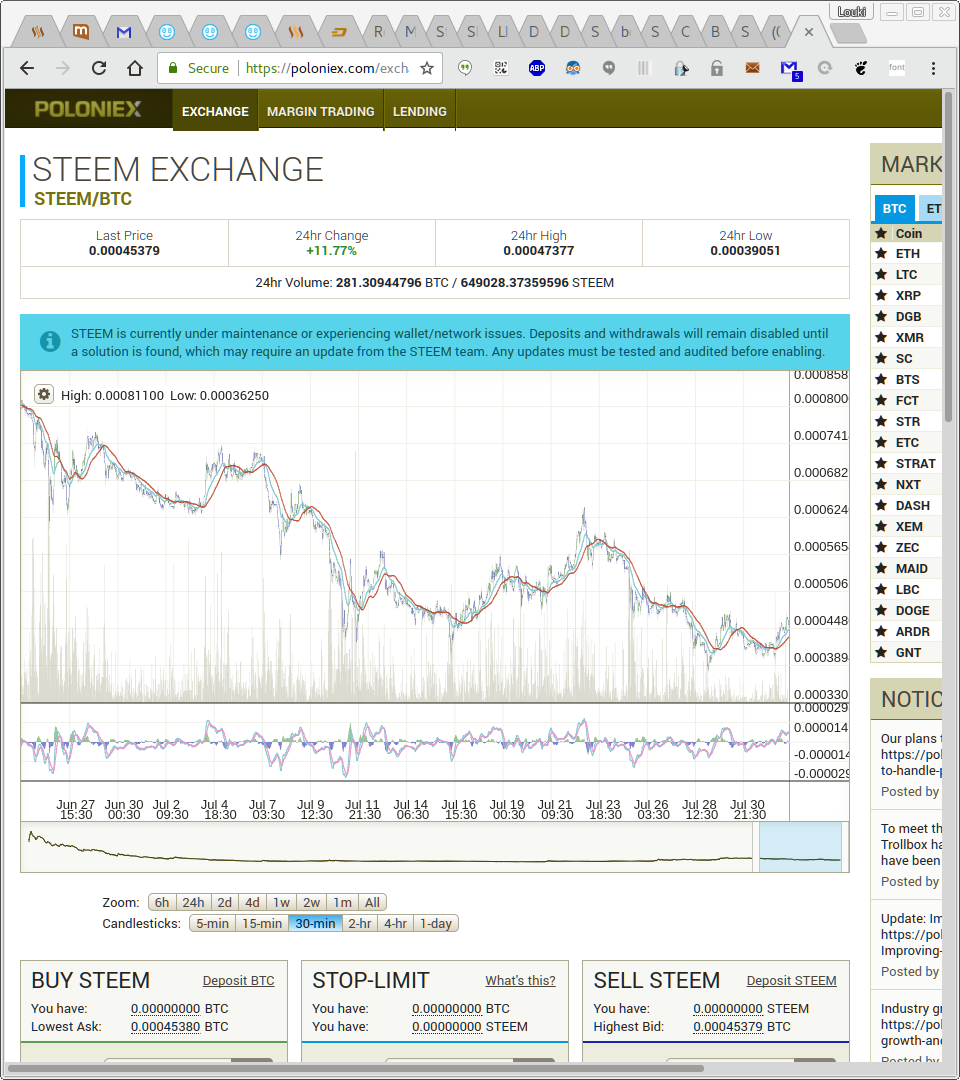This screenshot has height=1080, width=960.
Task: Toggle favorite star for GNT
Action: [x=881, y=652]
